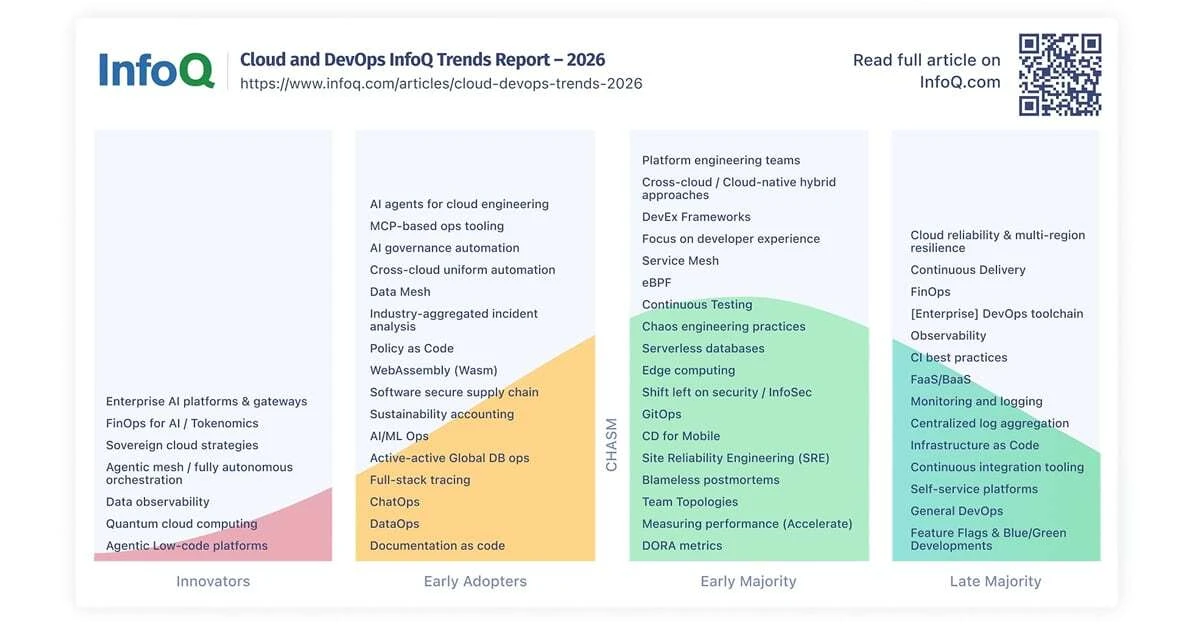The height and width of the screenshot is (630, 1200).
Task: Click '[Enterprise] DevOps toolchain'
Action: click(x=997, y=314)
